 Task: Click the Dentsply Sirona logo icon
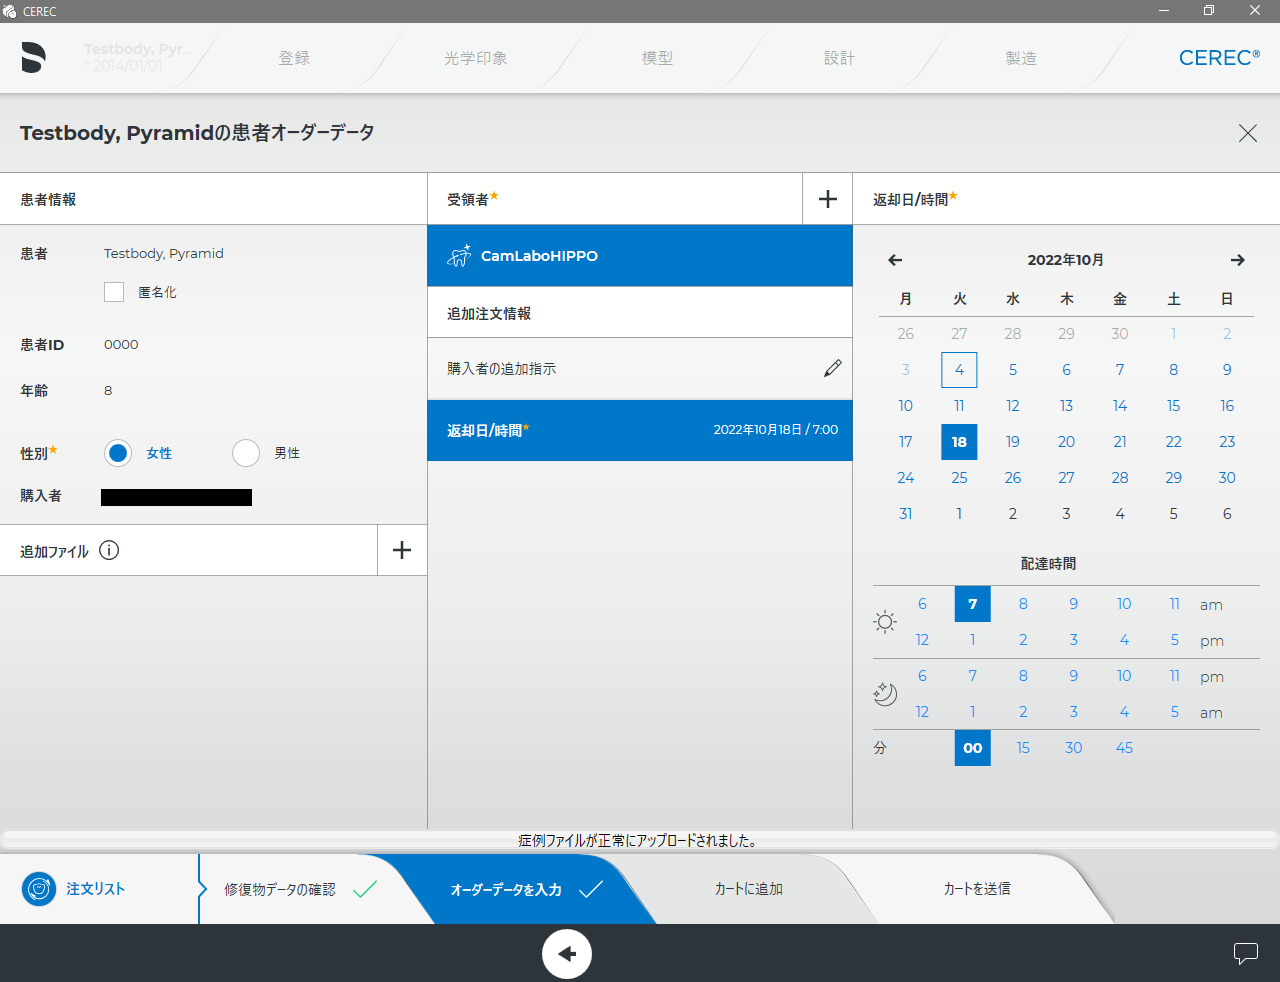33,58
